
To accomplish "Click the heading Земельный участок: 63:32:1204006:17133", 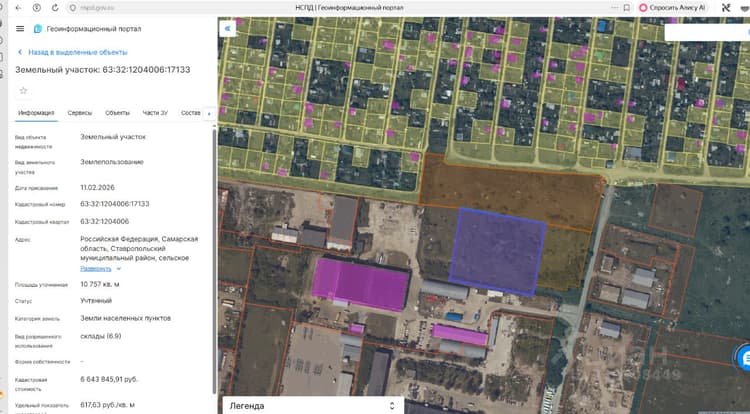I will coord(102,70).
